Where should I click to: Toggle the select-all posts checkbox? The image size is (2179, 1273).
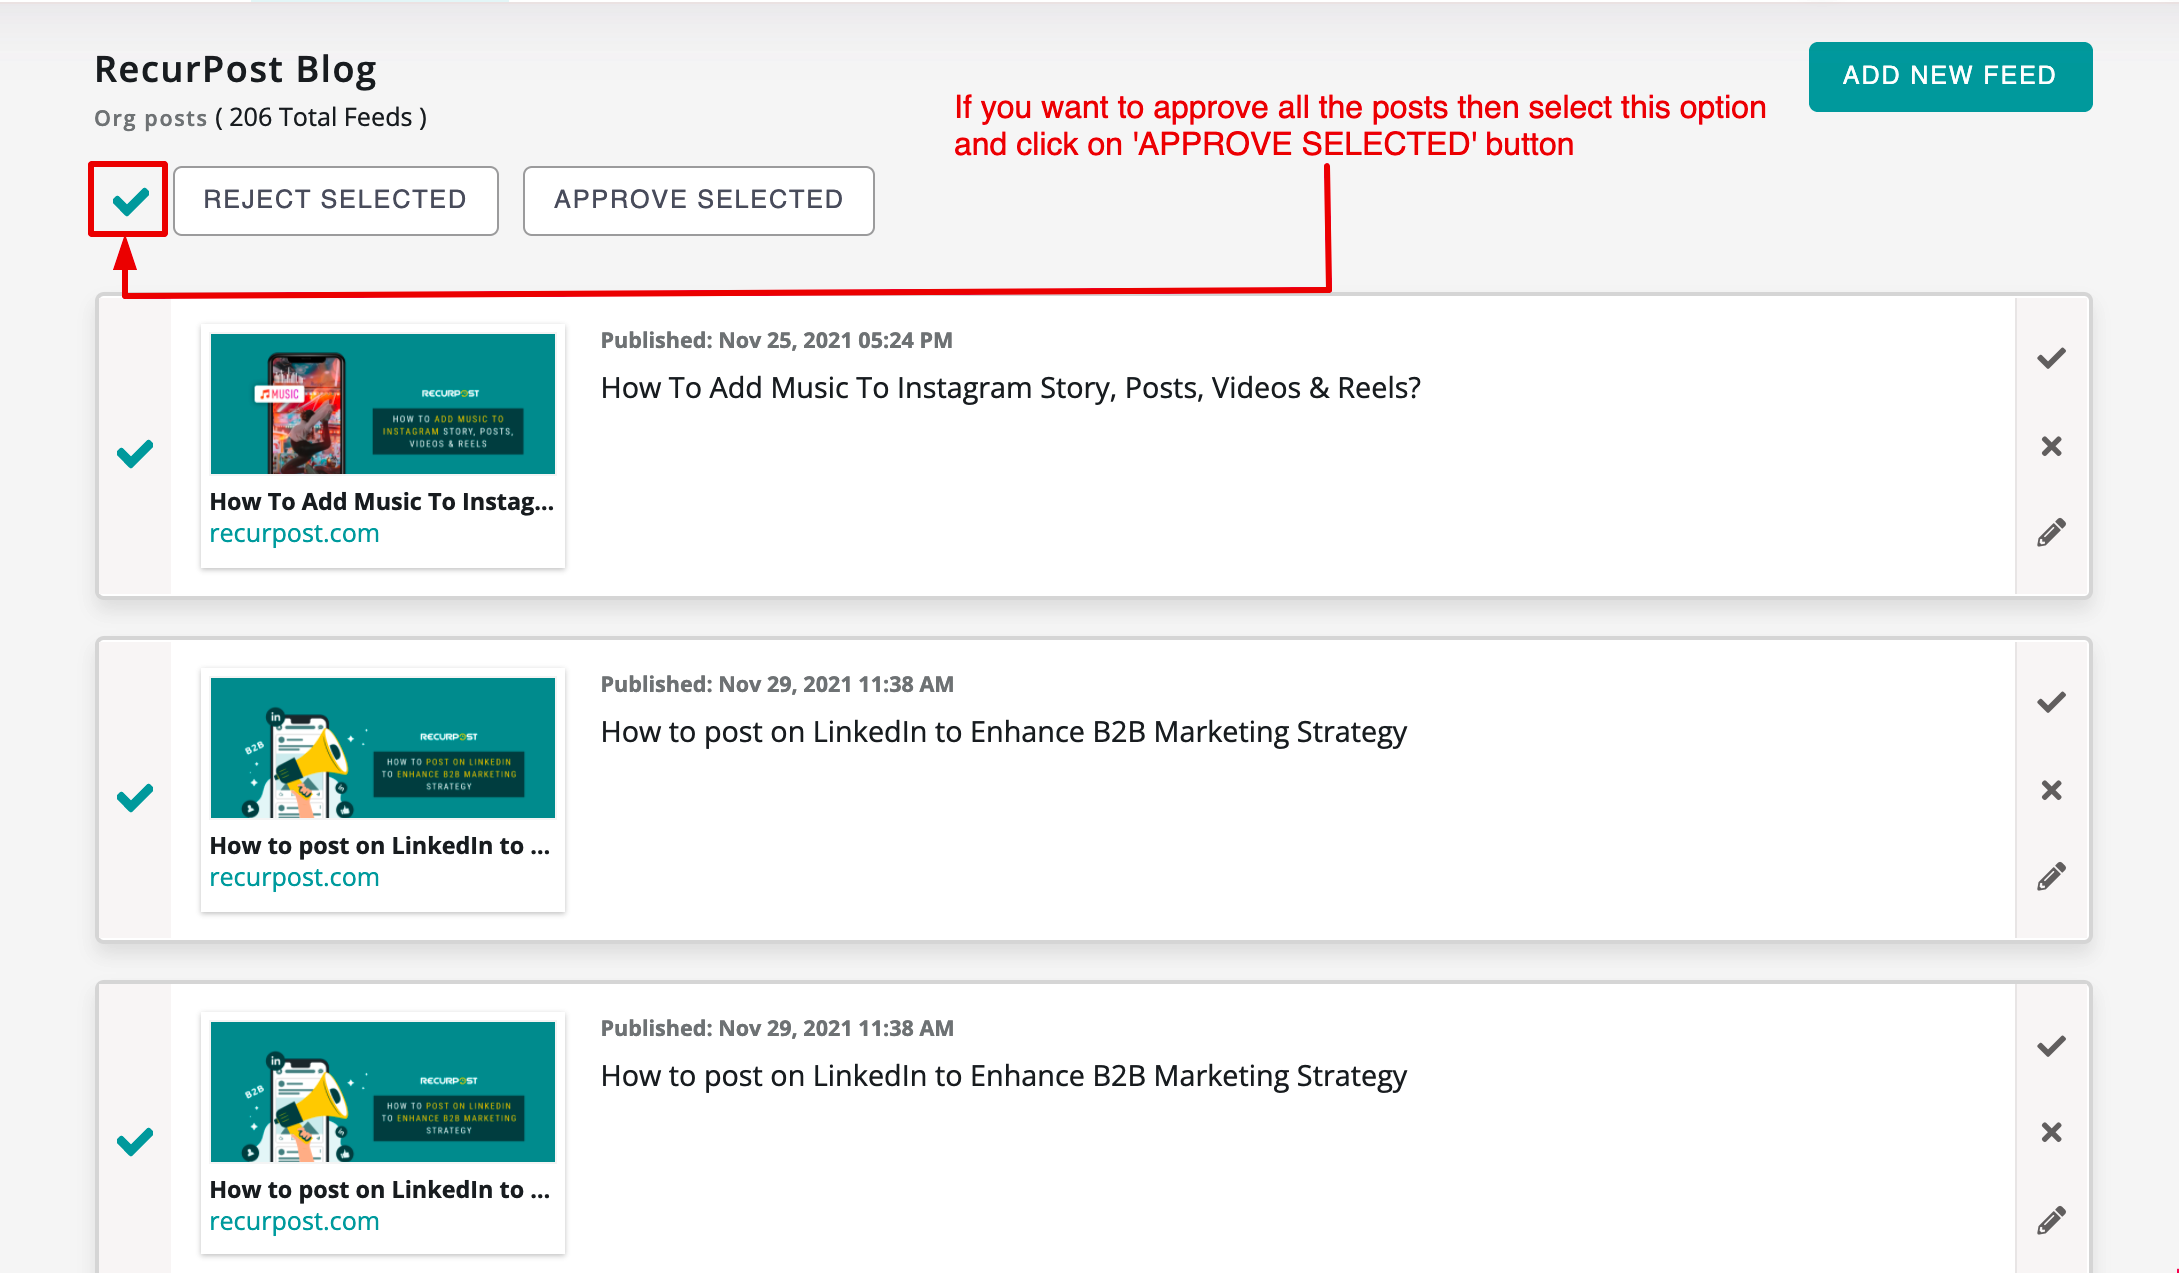pyautogui.click(x=130, y=201)
